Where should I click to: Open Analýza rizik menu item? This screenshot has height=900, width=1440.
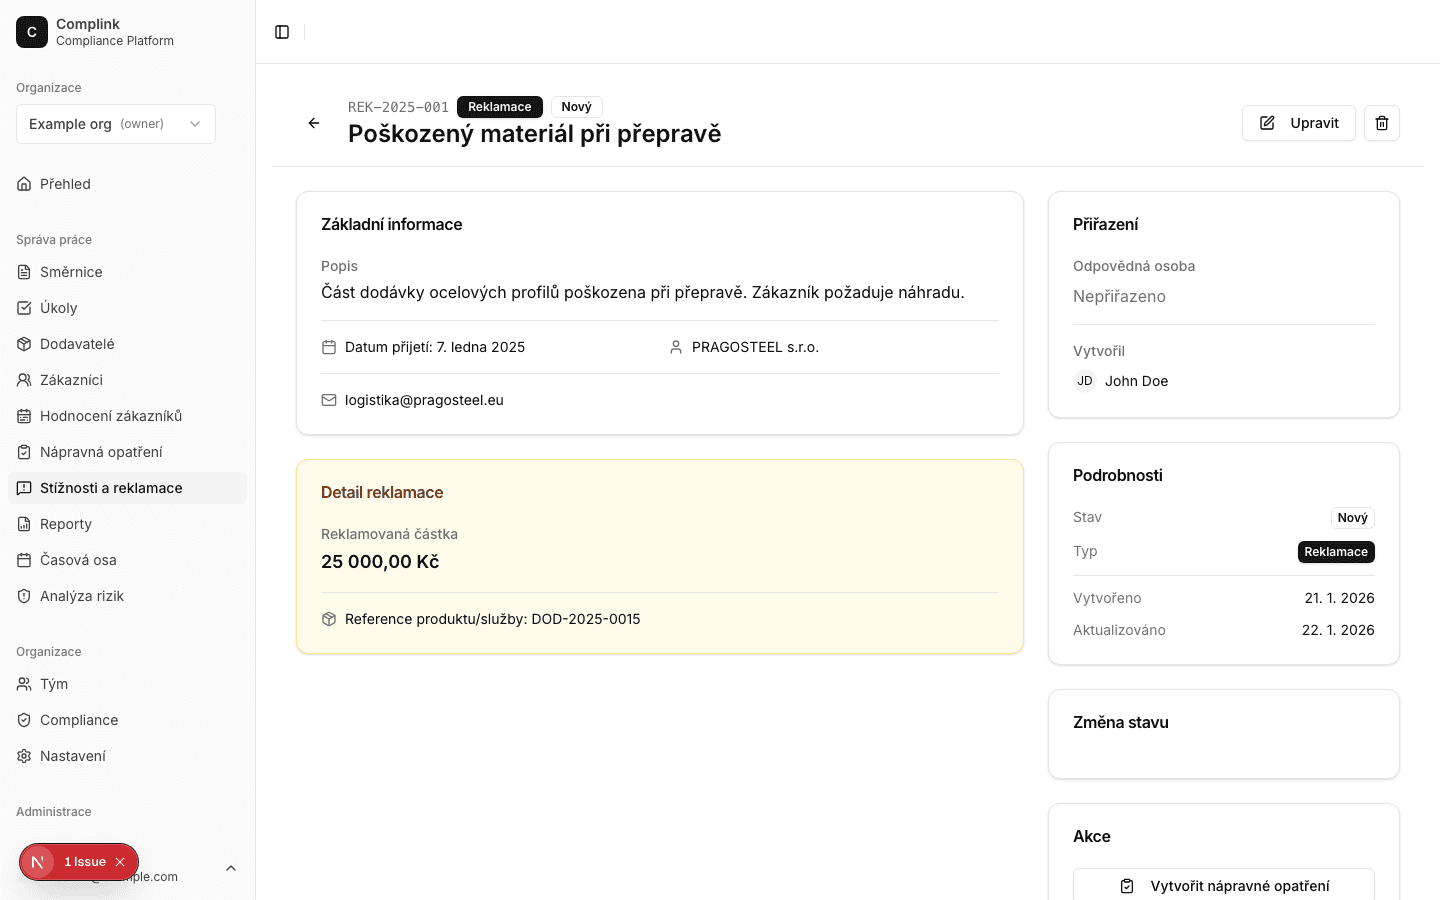tap(82, 596)
